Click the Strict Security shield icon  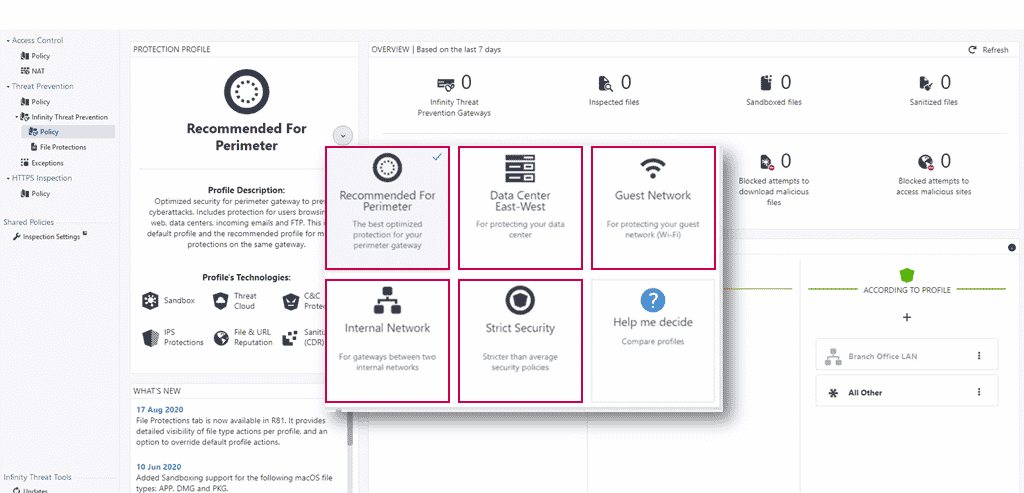click(x=520, y=300)
